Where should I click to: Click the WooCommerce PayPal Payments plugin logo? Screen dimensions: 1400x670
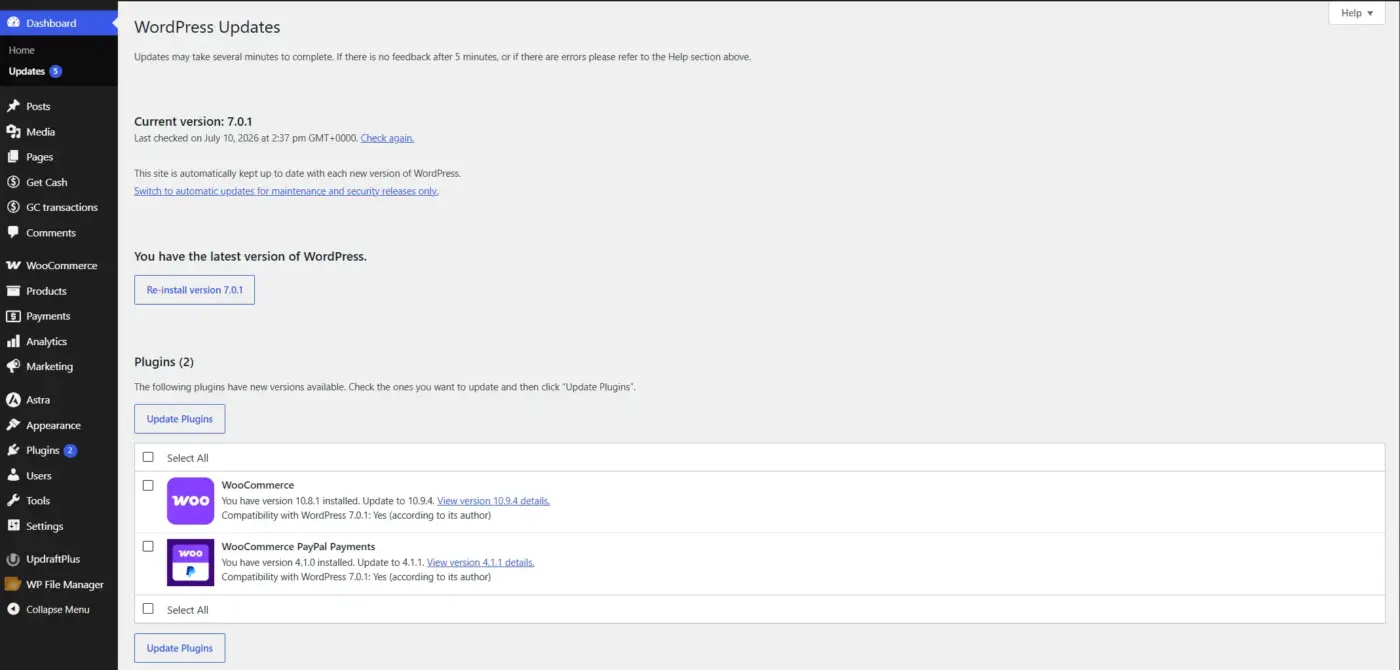(x=190, y=563)
